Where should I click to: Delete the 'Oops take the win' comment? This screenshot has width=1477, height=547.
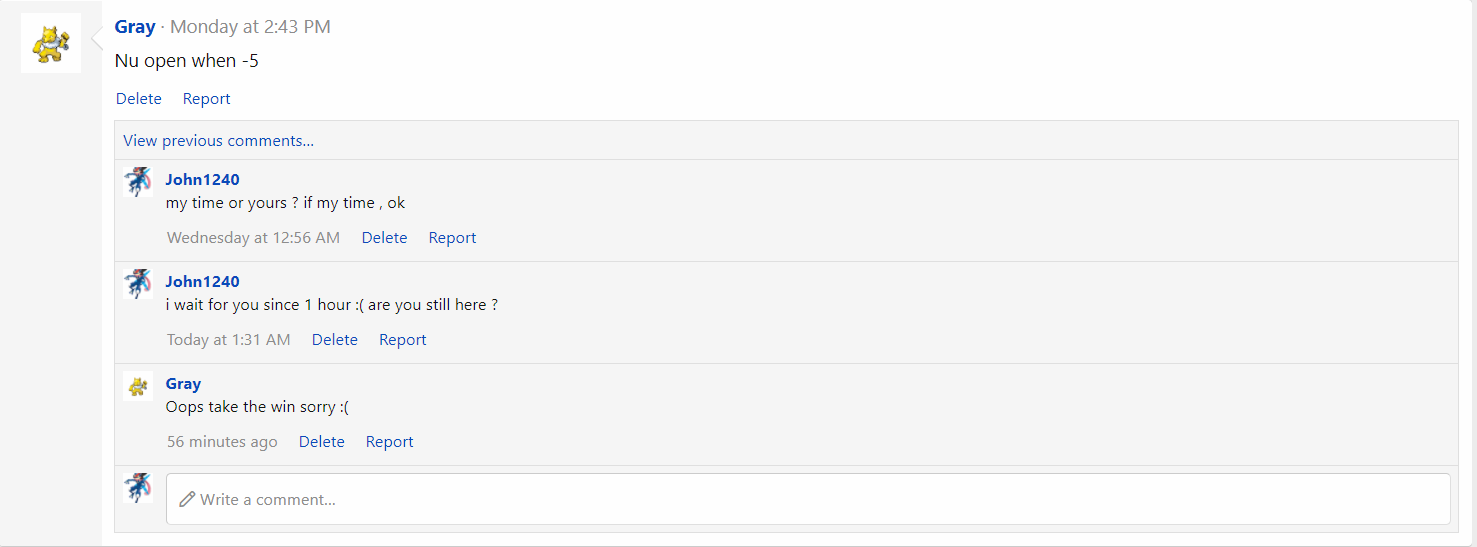(321, 442)
